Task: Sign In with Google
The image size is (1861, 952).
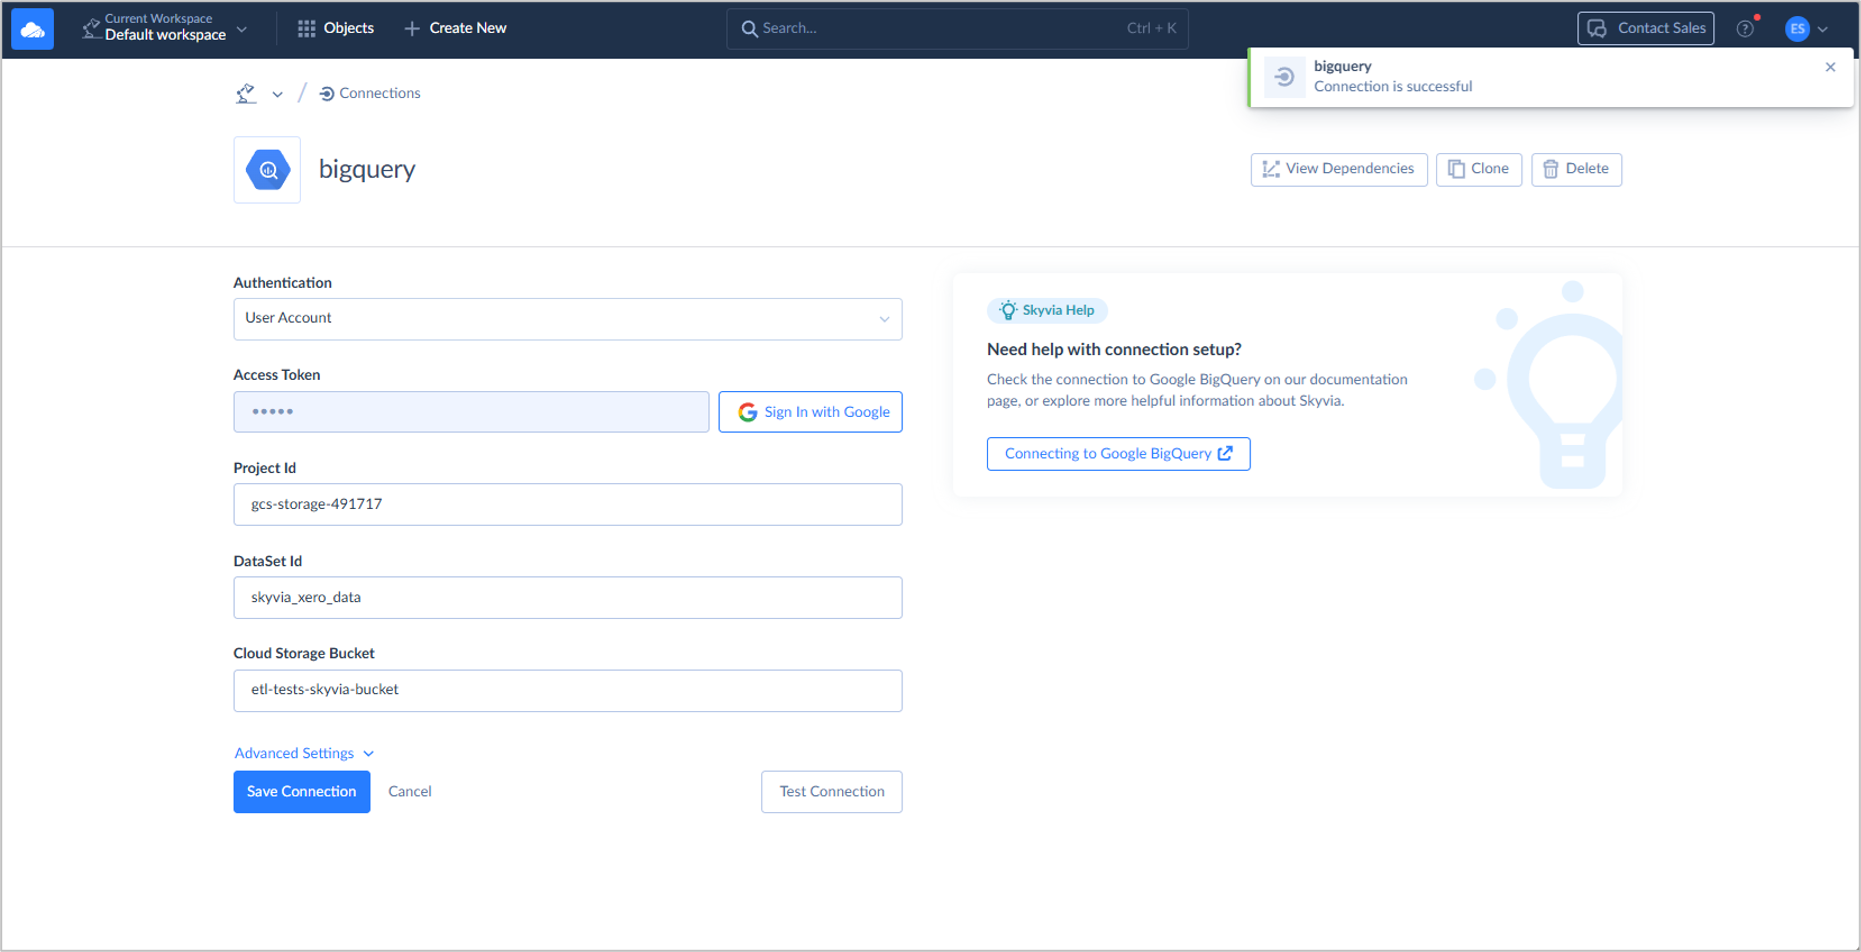Action: [810, 412]
